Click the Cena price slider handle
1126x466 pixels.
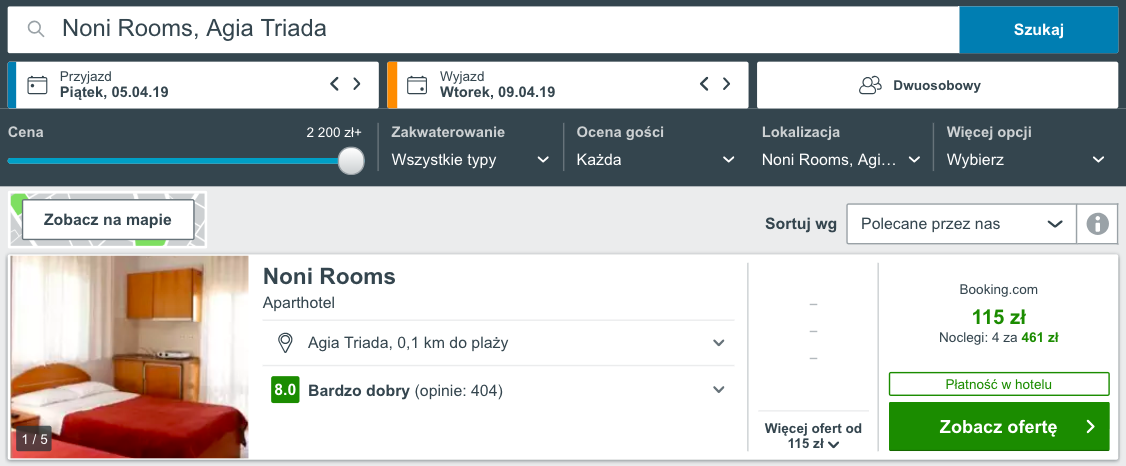tap(351, 160)
